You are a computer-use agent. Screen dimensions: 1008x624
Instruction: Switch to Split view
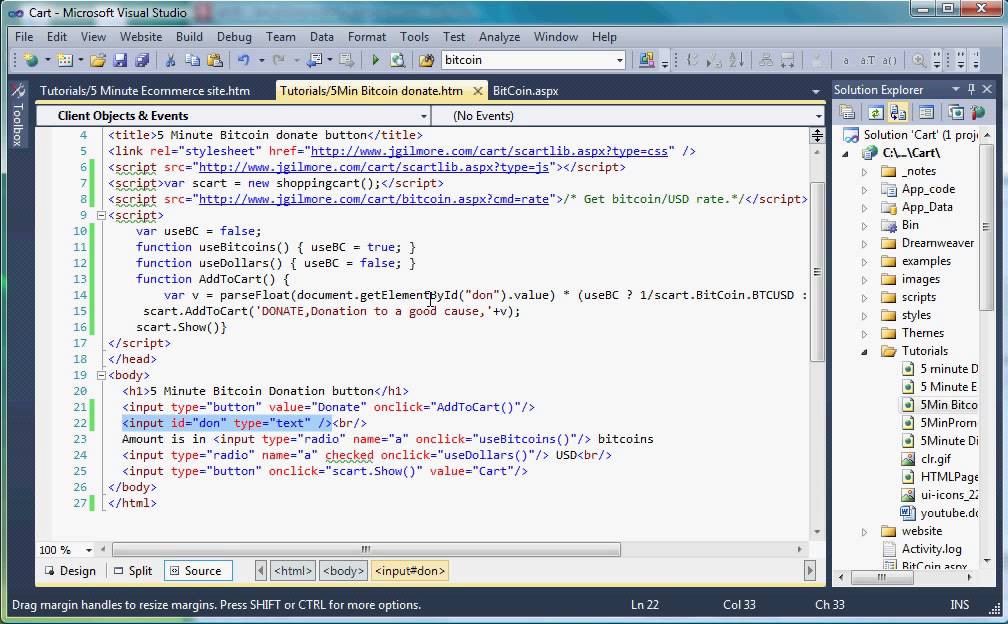click(x=133, y=571)
